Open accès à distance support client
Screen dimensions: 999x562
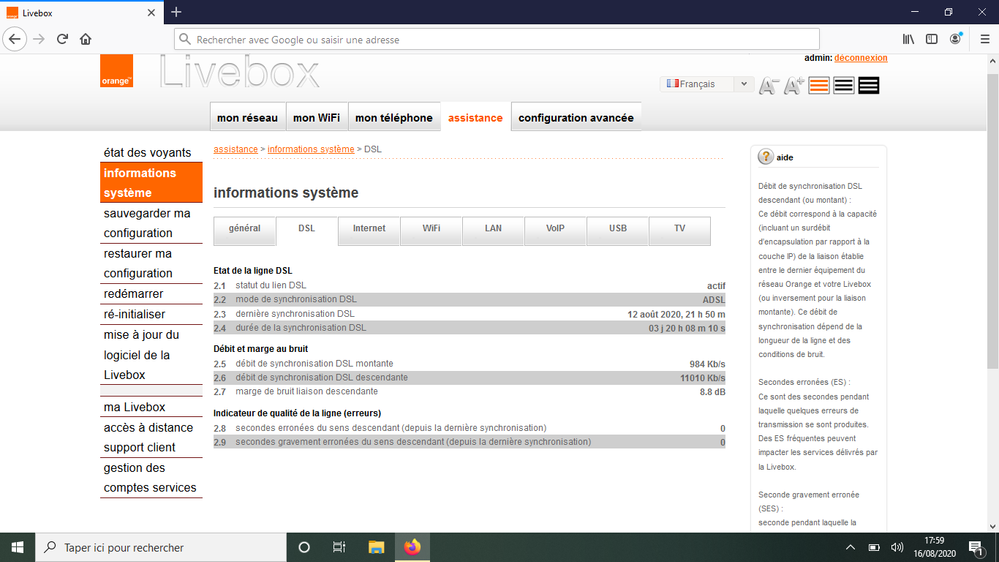tap(148, 437)
